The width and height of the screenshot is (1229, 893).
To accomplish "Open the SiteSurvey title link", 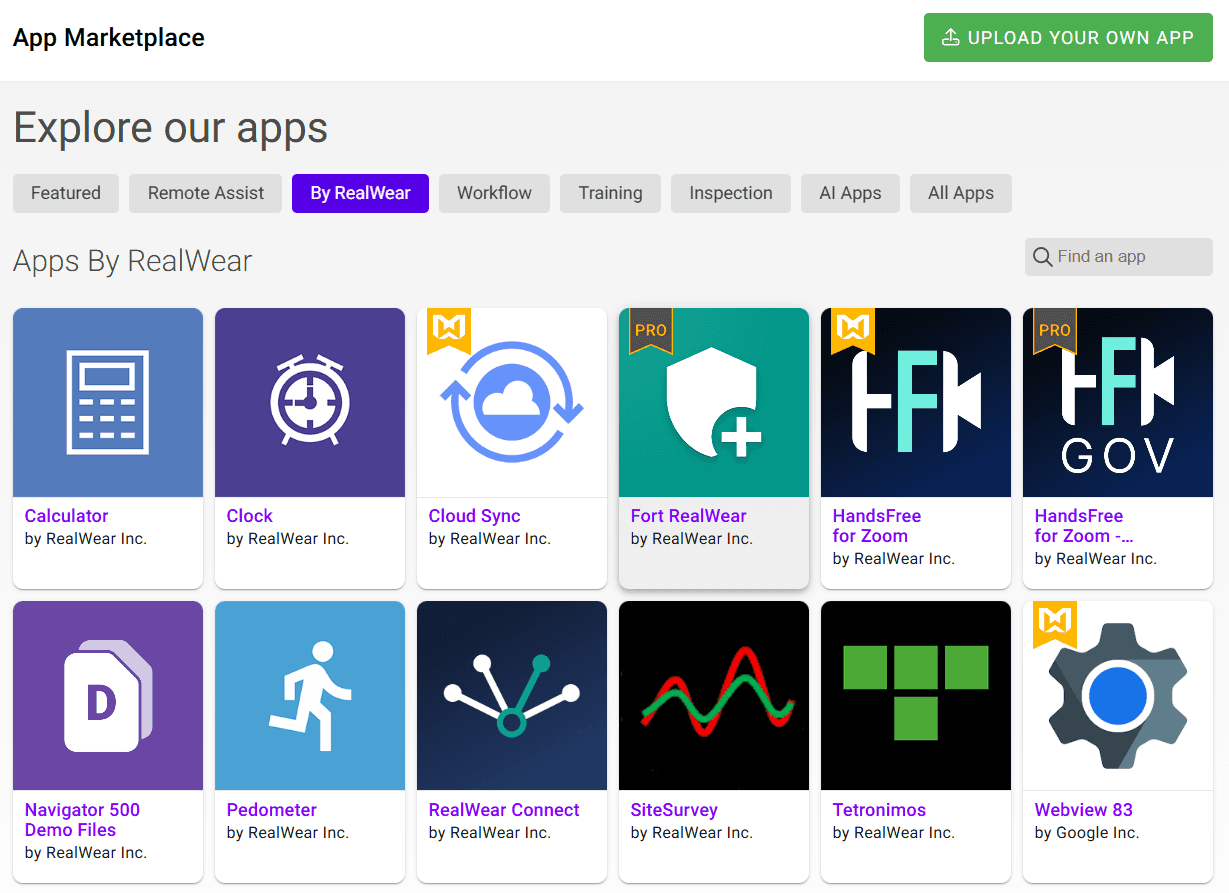I will [674, 810].
